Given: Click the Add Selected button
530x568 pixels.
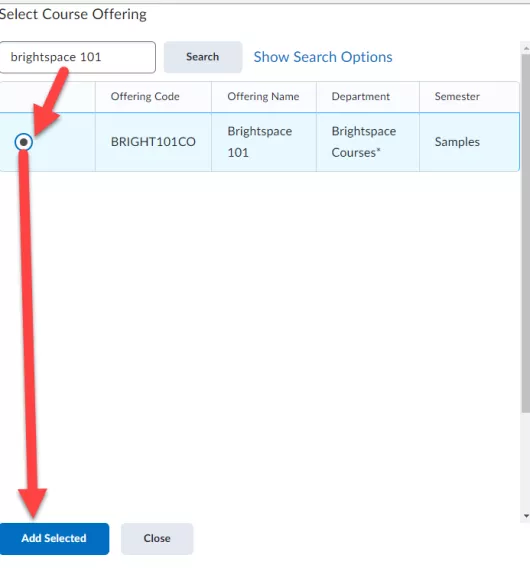Looking at the screenshot, I should pyautogui.click(x=54, y=538).
